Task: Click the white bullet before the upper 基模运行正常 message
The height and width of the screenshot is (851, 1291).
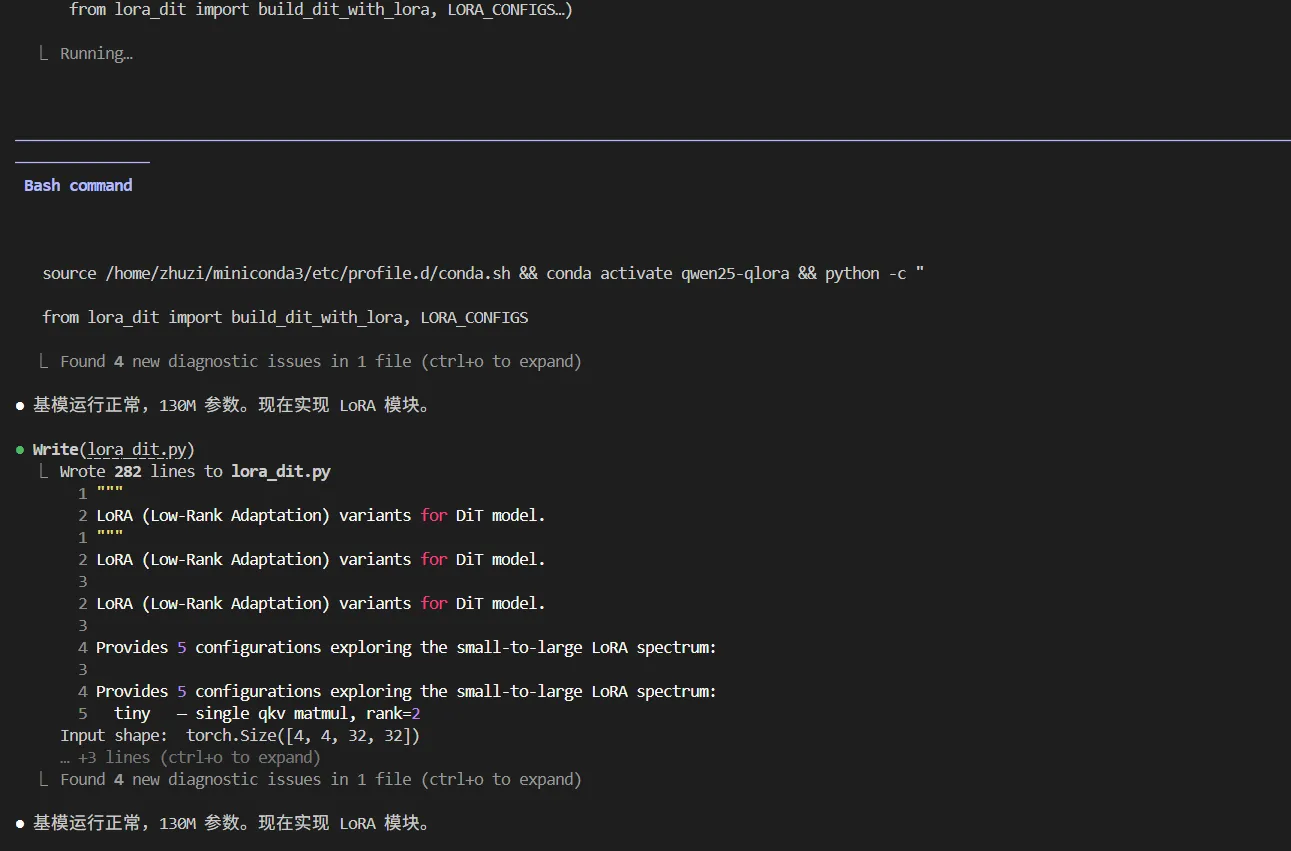Action: pyautogui.click(x=20, y=406)
